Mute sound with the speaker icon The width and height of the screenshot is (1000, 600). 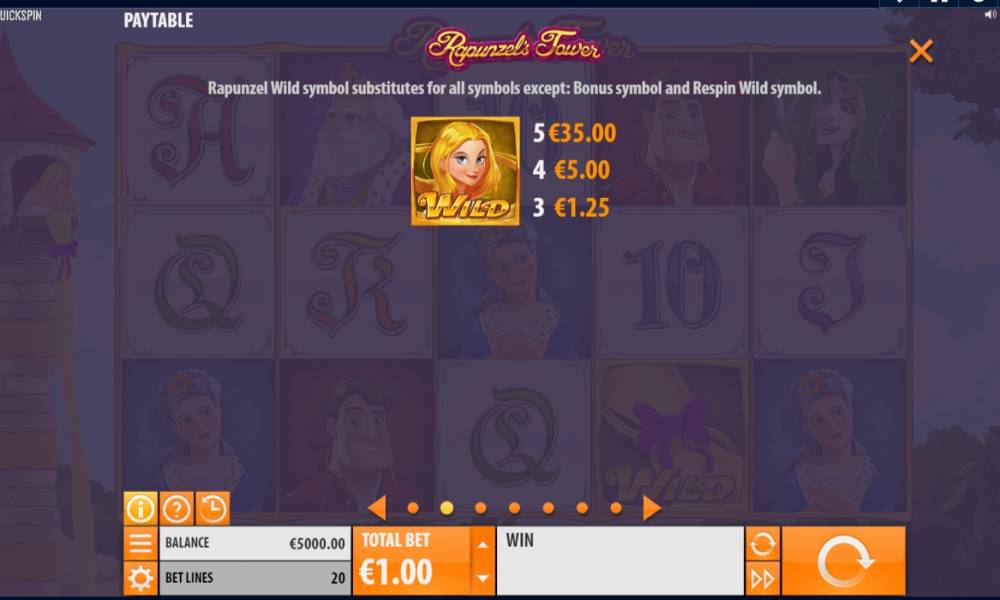[990, 15]
